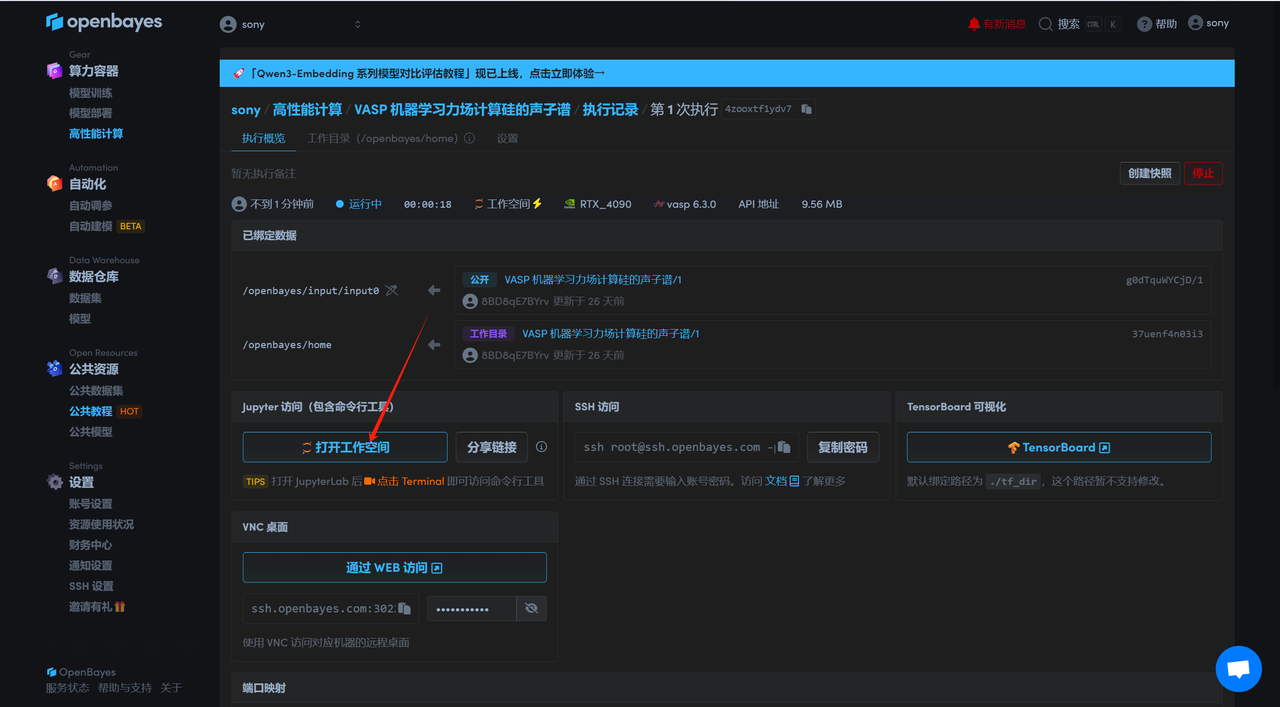Click the output ID 37uenf4n03i3

(1167, 334)
